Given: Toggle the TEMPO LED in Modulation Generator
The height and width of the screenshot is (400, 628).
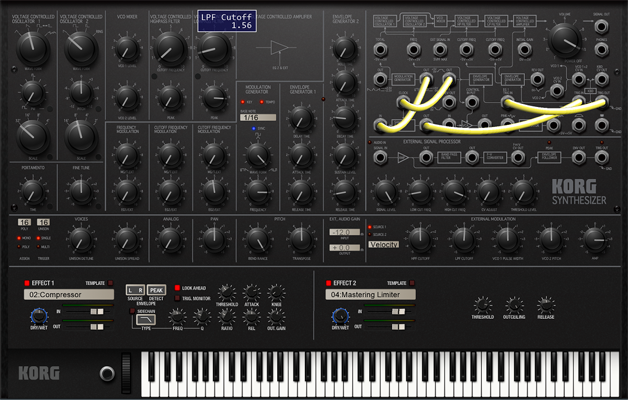Looking at the screenshot, I should (x=262, y=102).
